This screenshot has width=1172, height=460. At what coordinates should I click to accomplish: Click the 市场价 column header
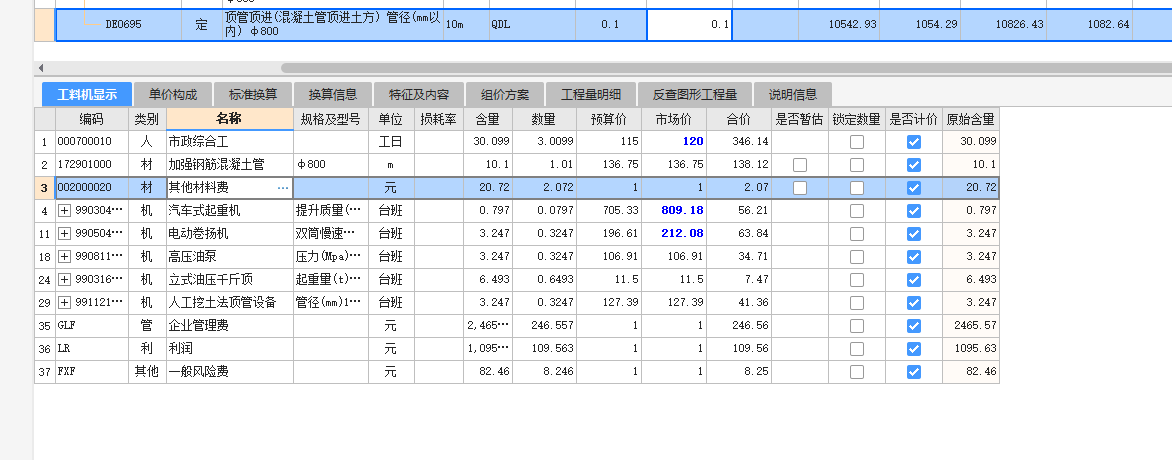click(x=673, y=119)
